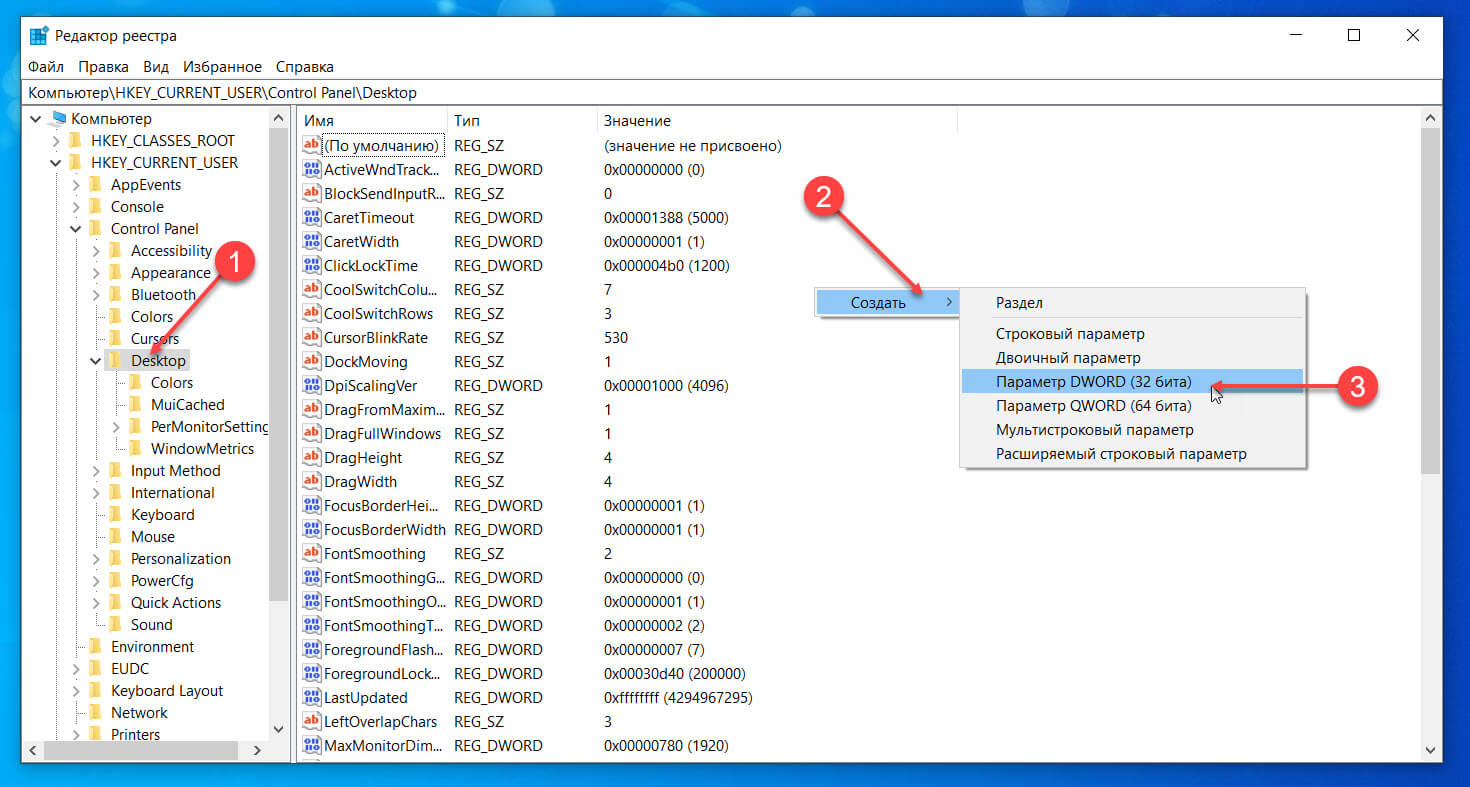Click the Network folder icon
Screen dimensions: 1470x787
click(x=95, y=713)
